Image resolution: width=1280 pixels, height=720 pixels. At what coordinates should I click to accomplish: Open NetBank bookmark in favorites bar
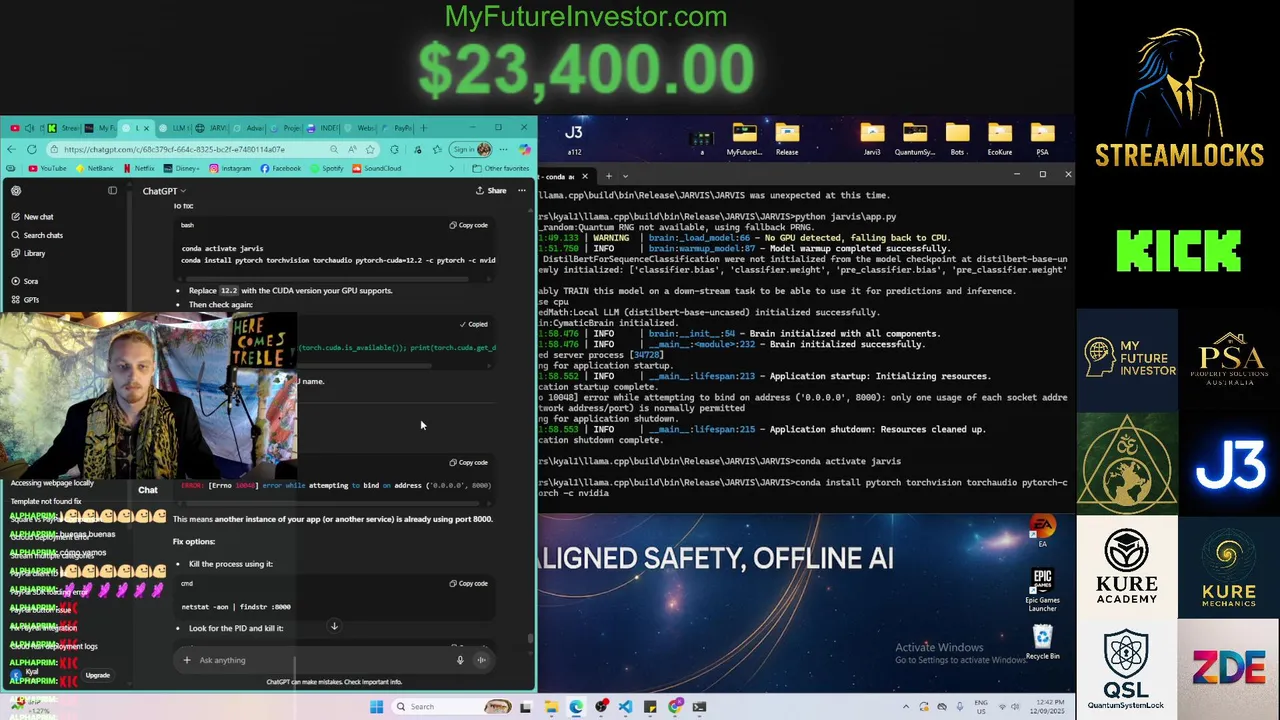point(94,168)
